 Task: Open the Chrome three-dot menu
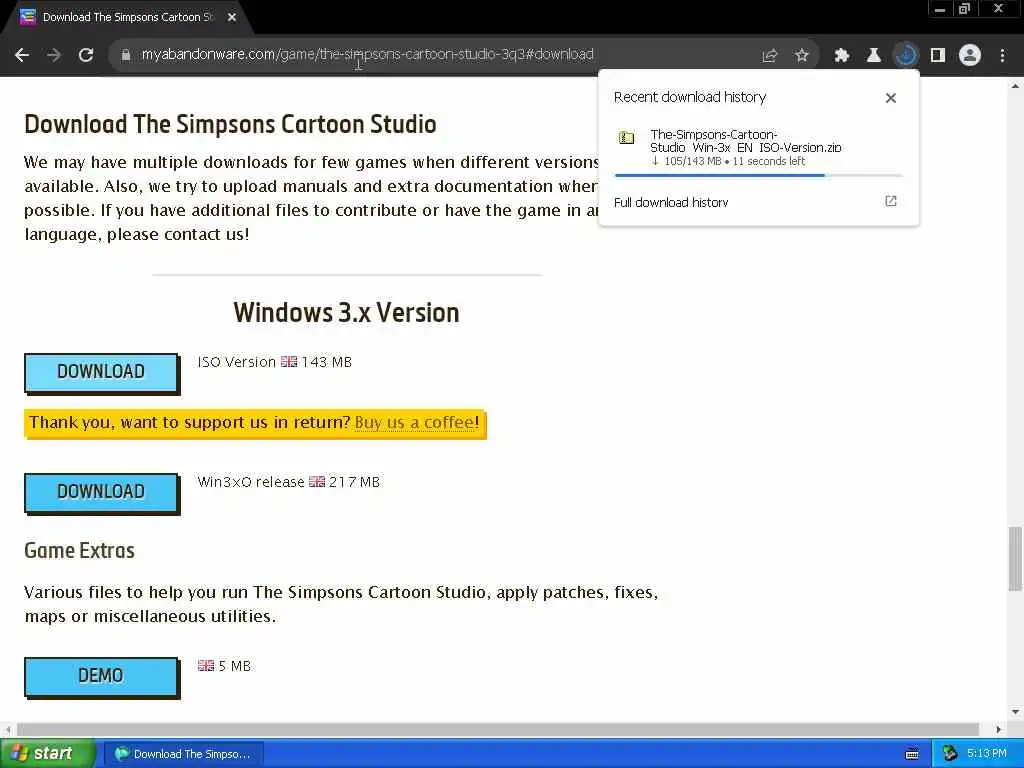[1002, 56]
